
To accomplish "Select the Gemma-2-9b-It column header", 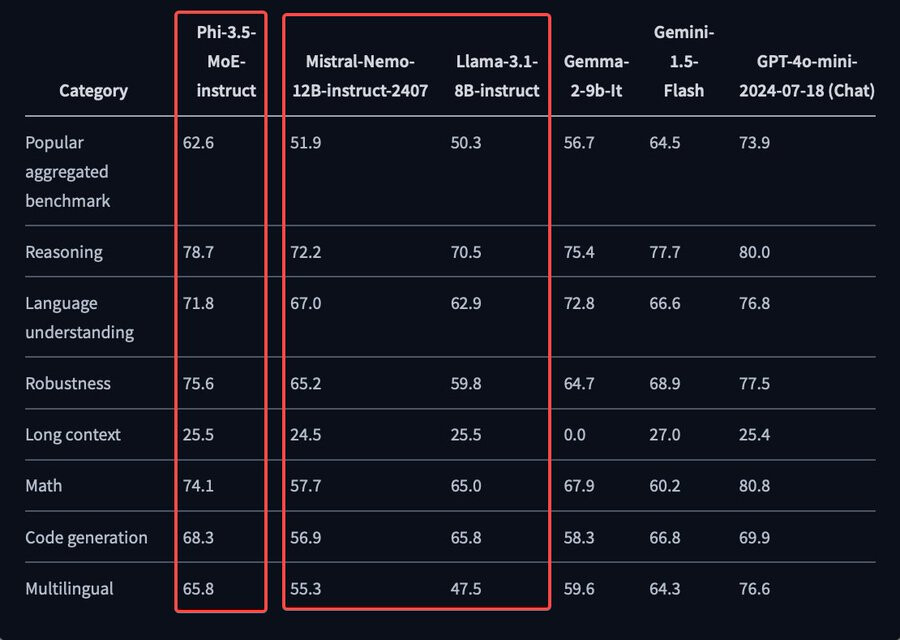I will pyautogui.click(x=596, y=76).
